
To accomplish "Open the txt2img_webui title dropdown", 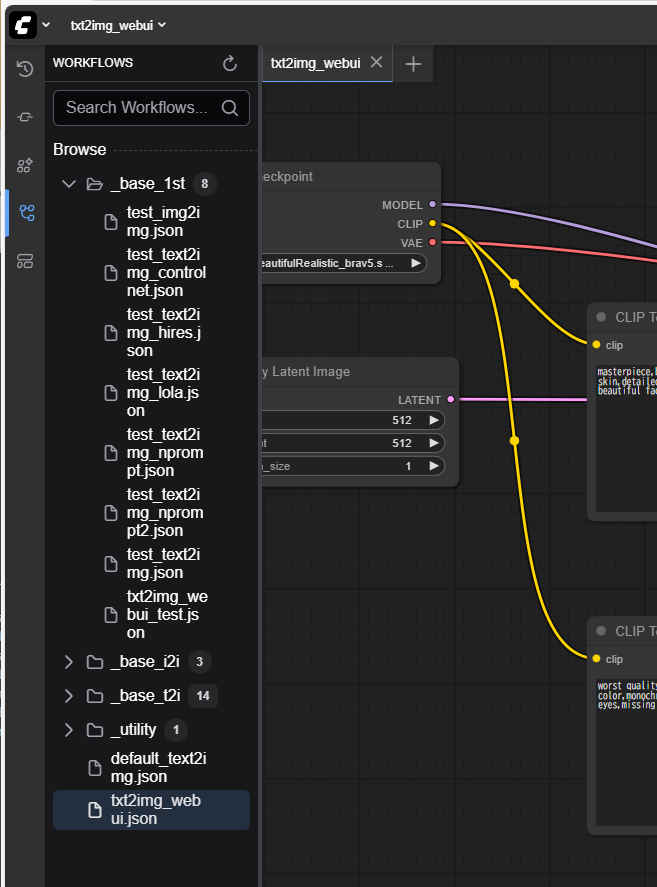I will point(118,25).
